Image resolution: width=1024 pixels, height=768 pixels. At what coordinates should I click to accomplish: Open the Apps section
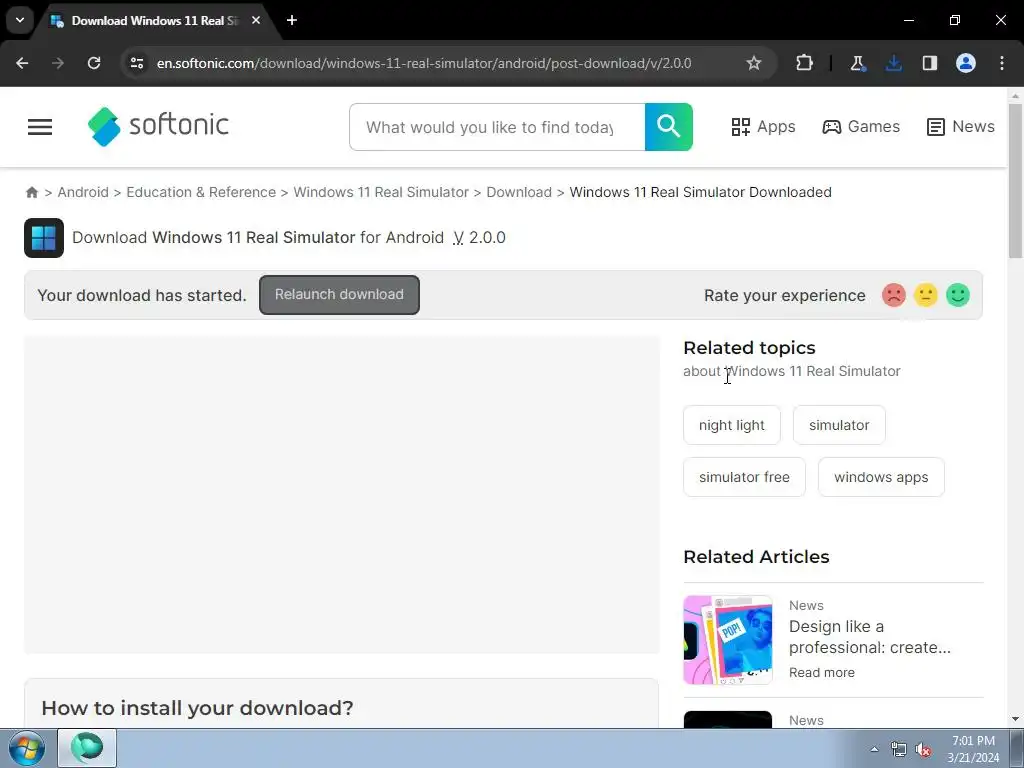pyautogui.click(x=763, y=127)
